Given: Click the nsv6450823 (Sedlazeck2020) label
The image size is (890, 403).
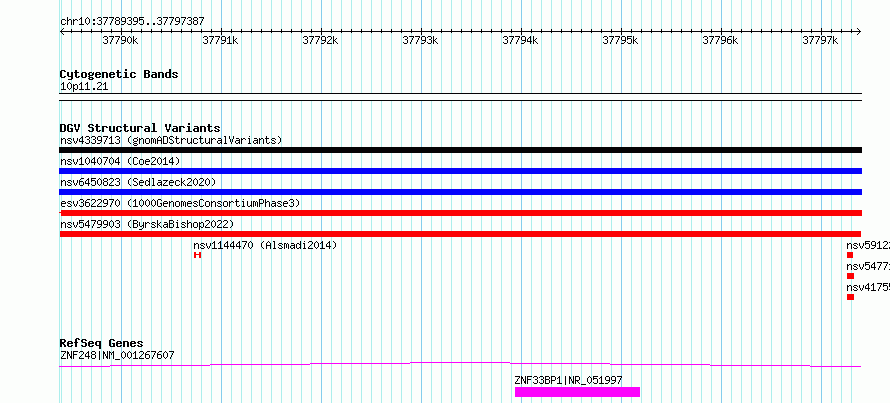Looking at the screenshot, I should point(138,182).
